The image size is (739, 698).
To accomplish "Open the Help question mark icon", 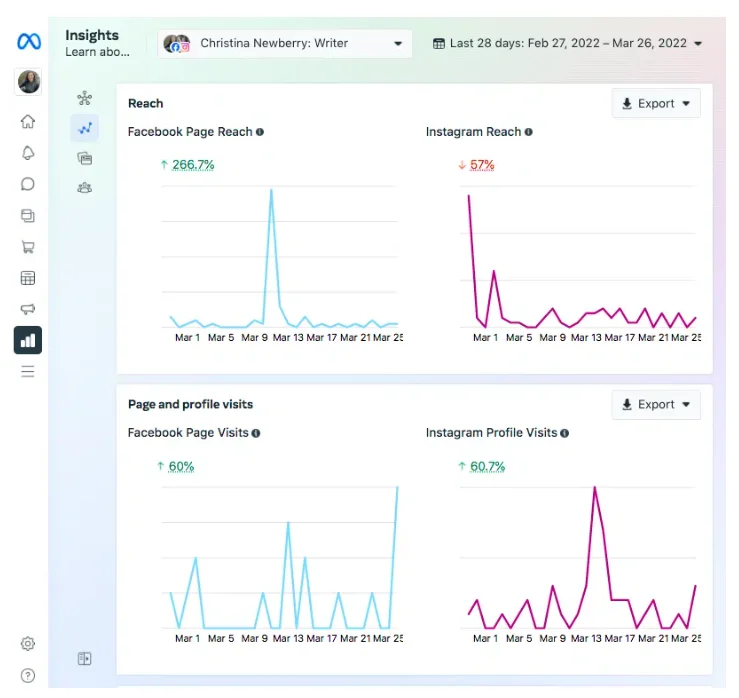I will pos(28,675).
